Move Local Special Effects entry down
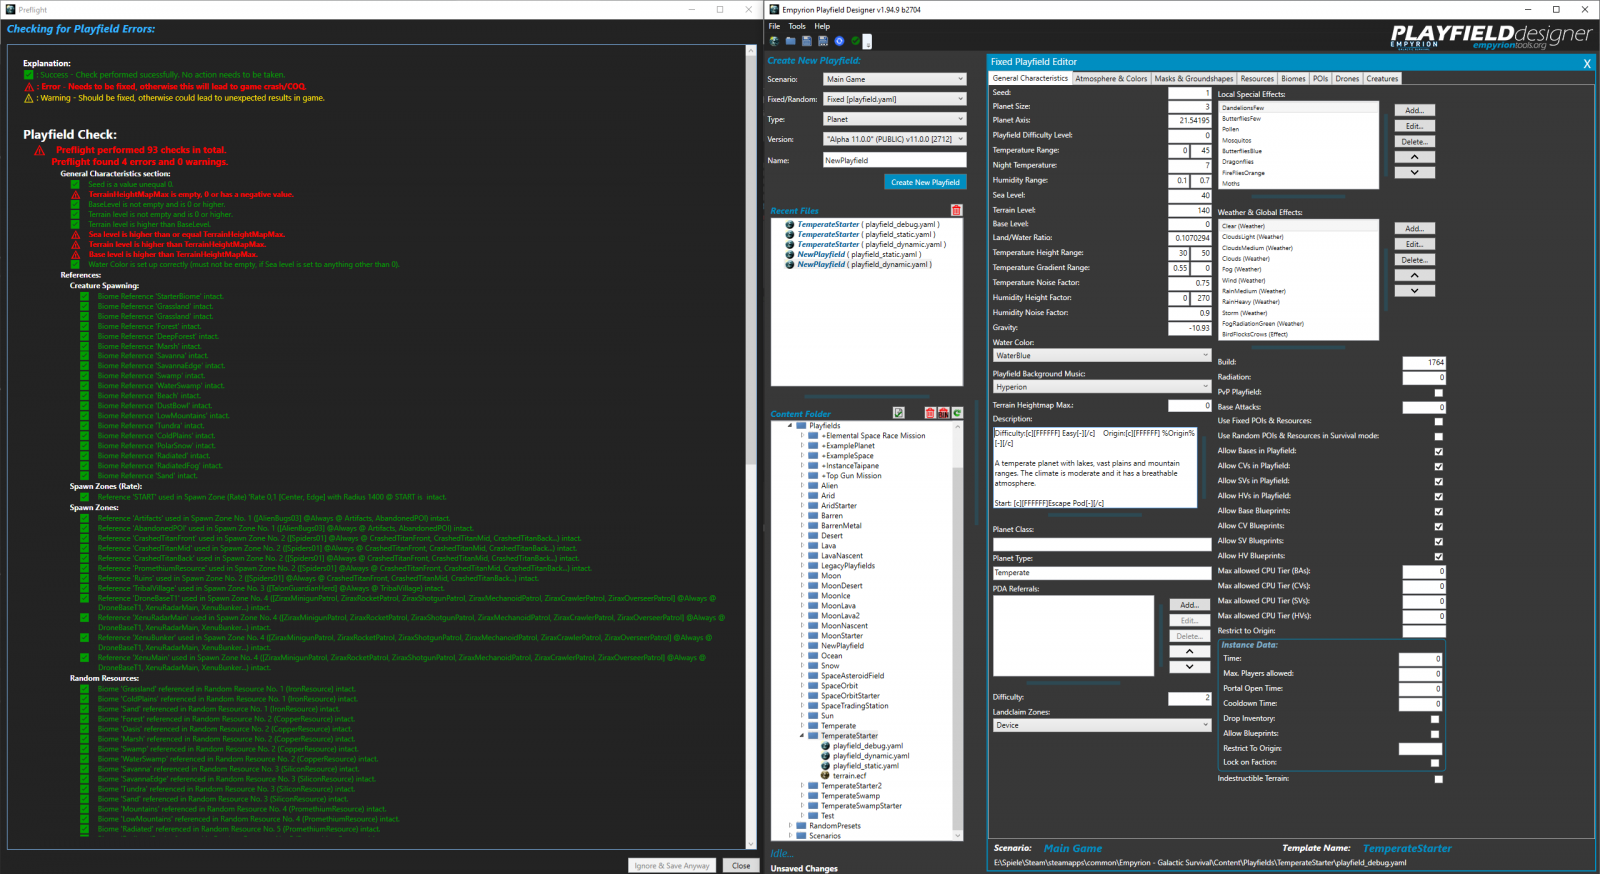The width and height of the screenshot is (1600, 874). pos(1414,172)
